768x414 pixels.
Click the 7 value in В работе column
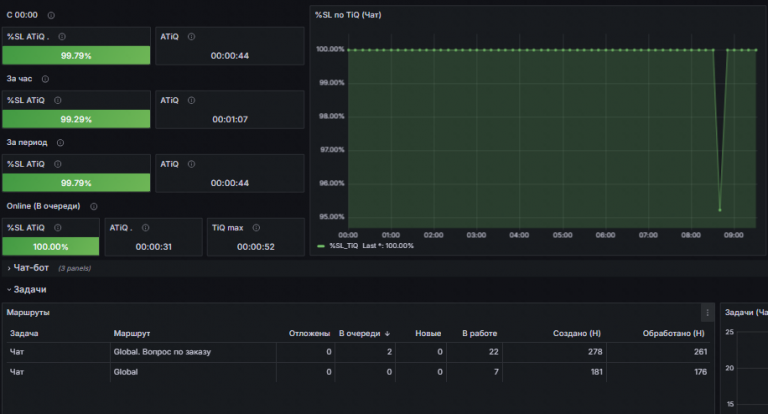(x=496, y=372)
